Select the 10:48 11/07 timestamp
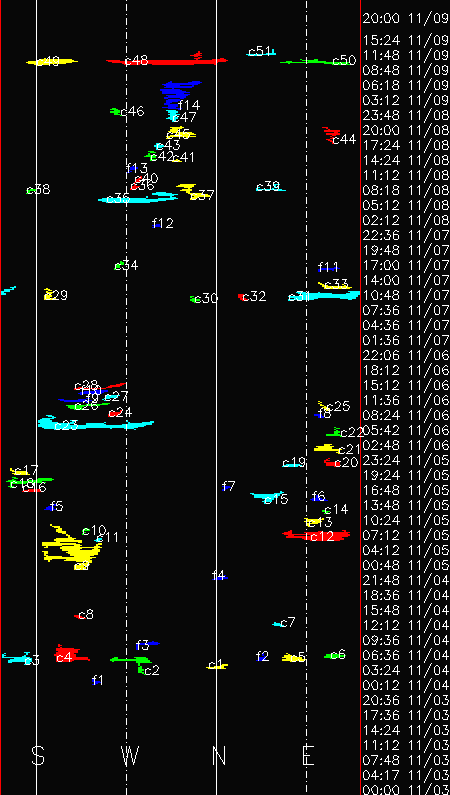 point(405,295)
